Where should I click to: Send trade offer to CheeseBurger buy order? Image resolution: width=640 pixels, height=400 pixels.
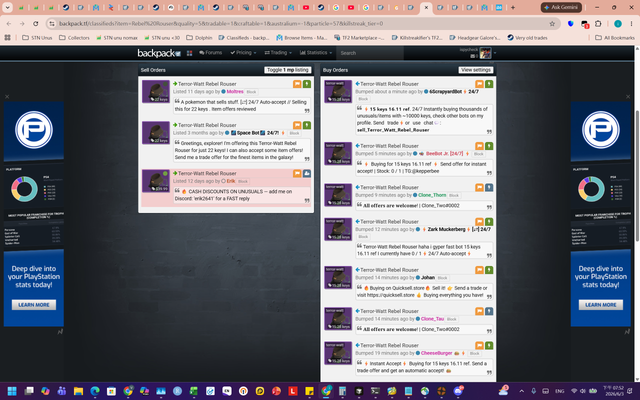[489, 346]
